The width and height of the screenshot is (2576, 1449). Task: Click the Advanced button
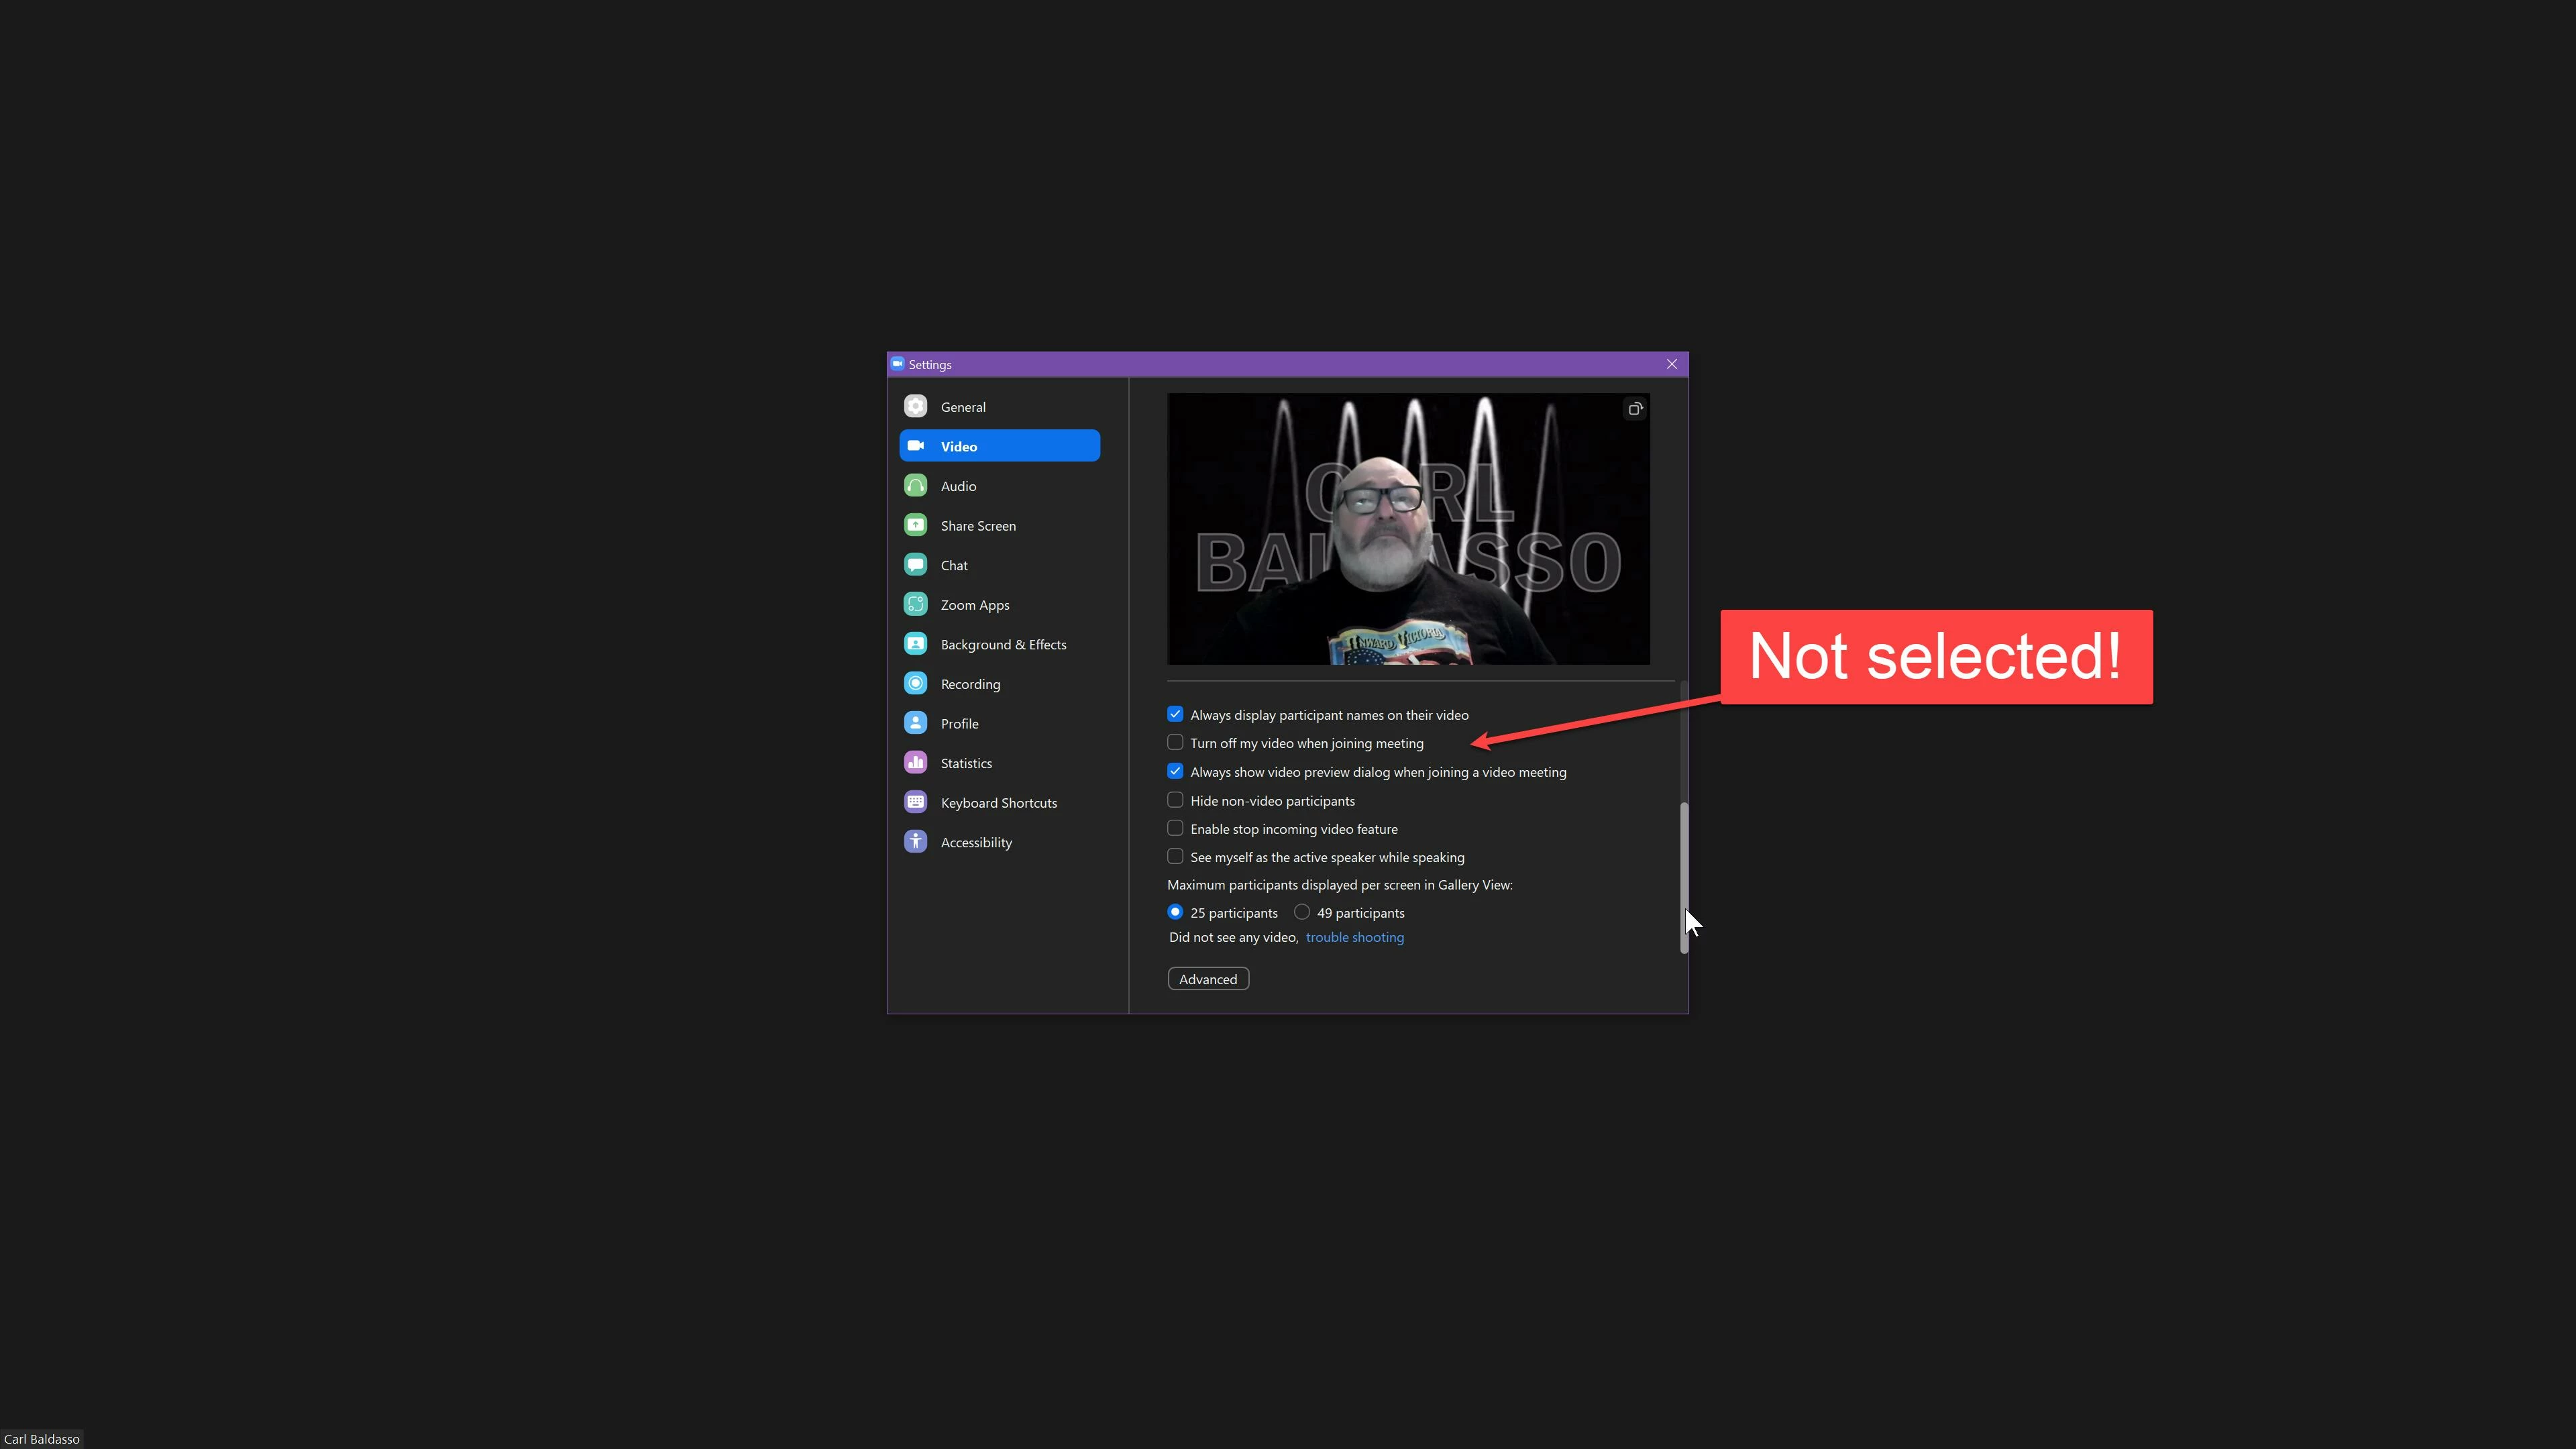1207,979
